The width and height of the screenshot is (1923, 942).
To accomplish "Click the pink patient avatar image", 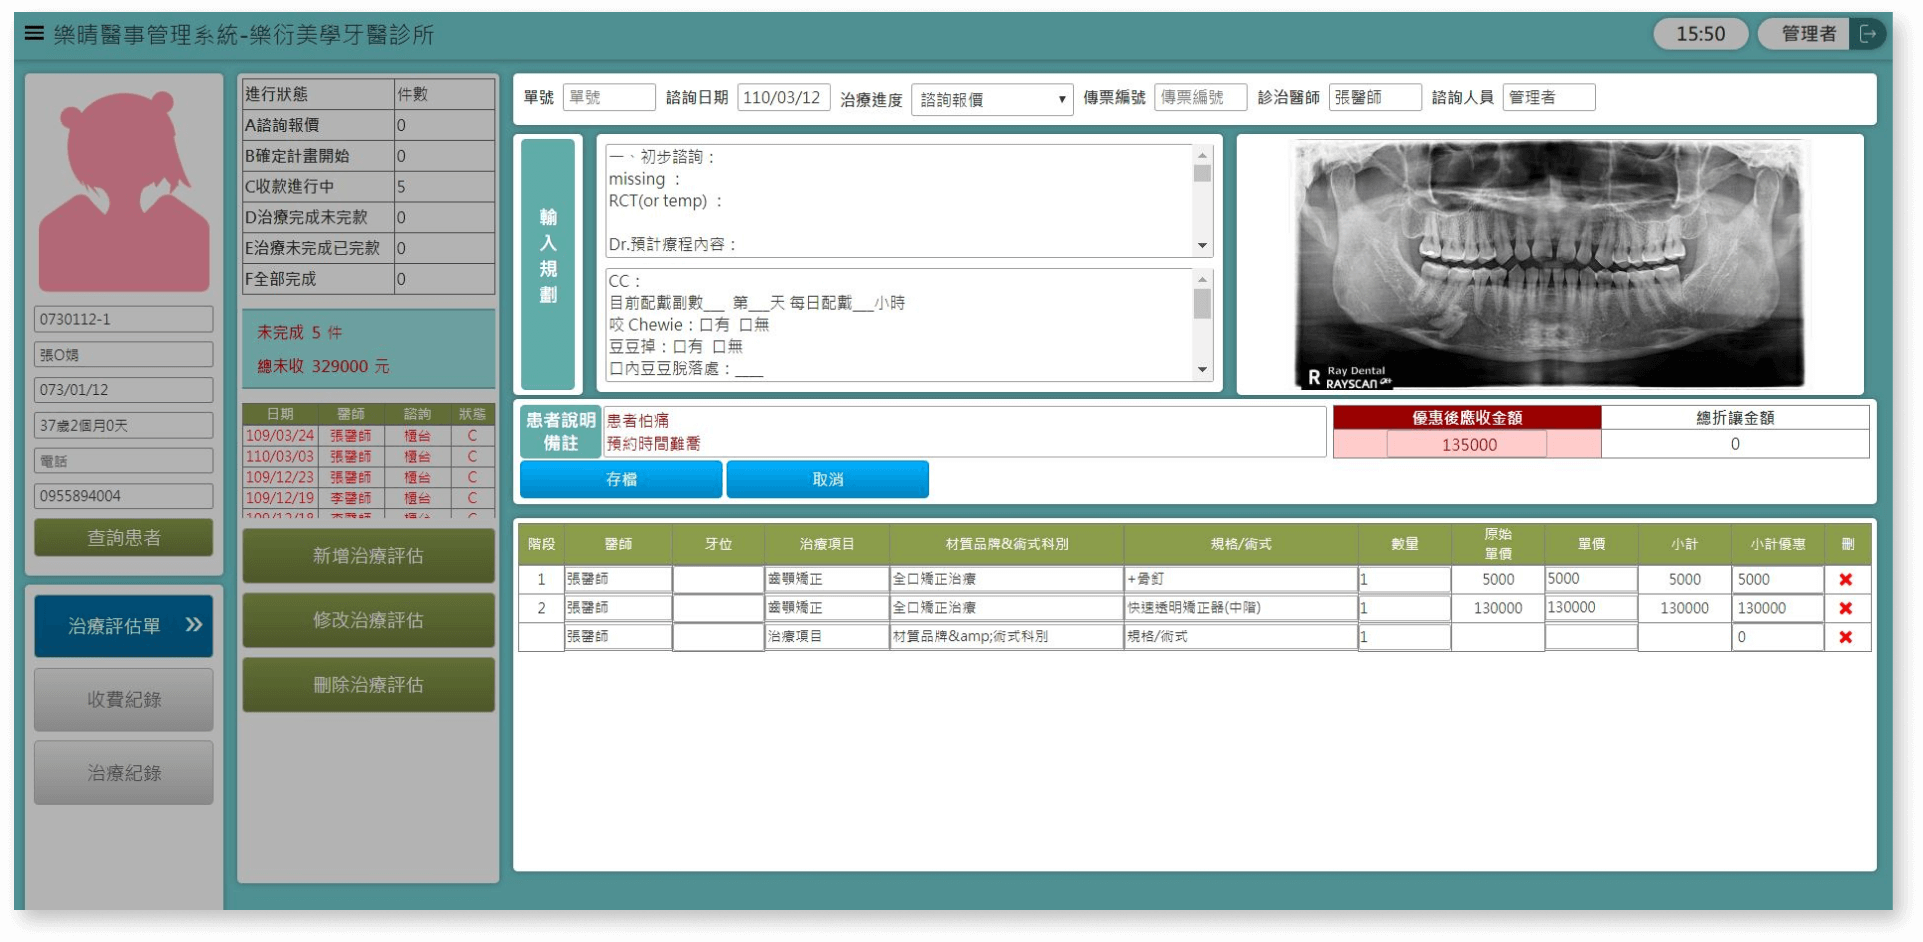I will 124,190.
